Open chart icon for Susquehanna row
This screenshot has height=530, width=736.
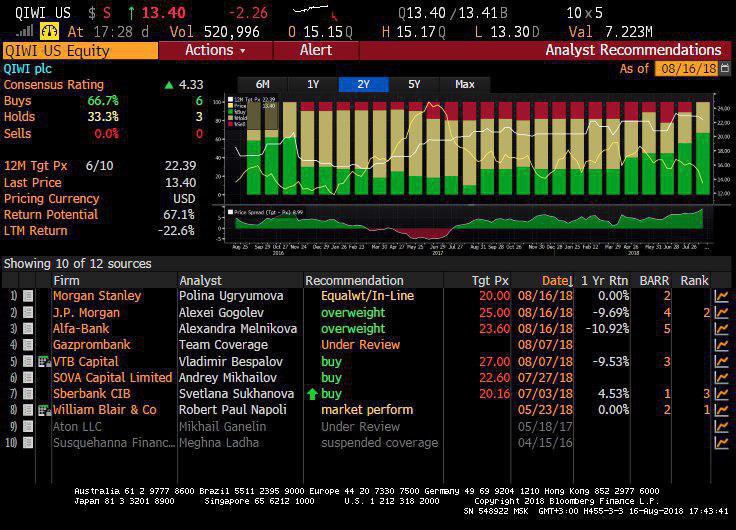click(721, 442)
